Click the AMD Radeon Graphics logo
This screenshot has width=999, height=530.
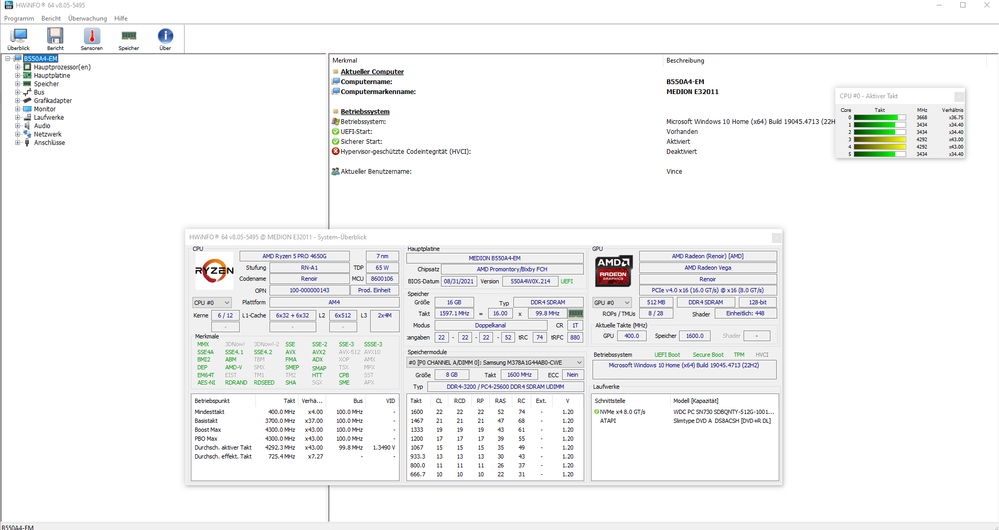pyautogui.click(x=614, y=271)
